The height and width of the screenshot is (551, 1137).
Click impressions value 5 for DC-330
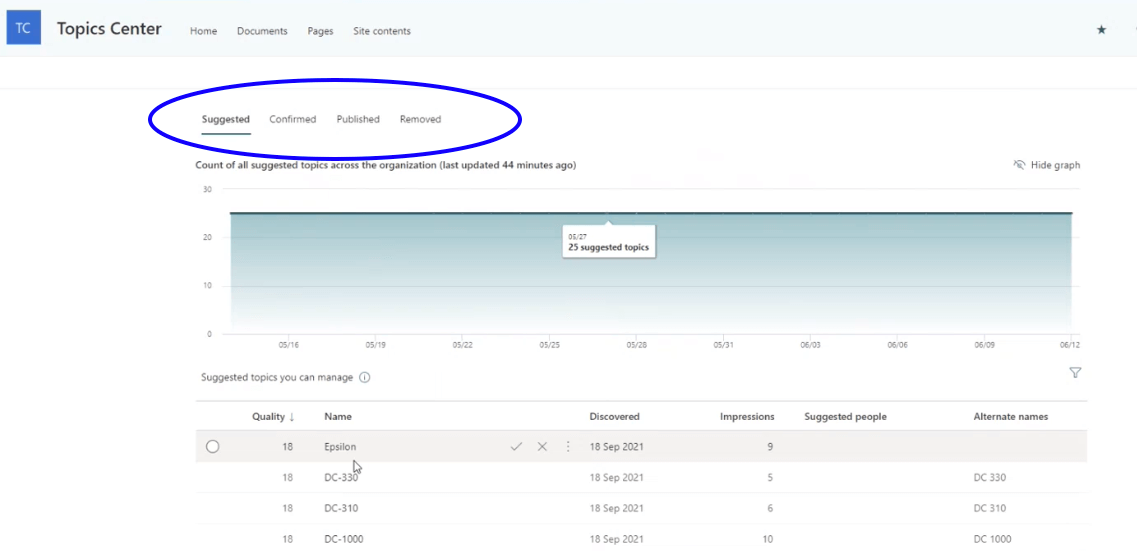coord(770,478)
